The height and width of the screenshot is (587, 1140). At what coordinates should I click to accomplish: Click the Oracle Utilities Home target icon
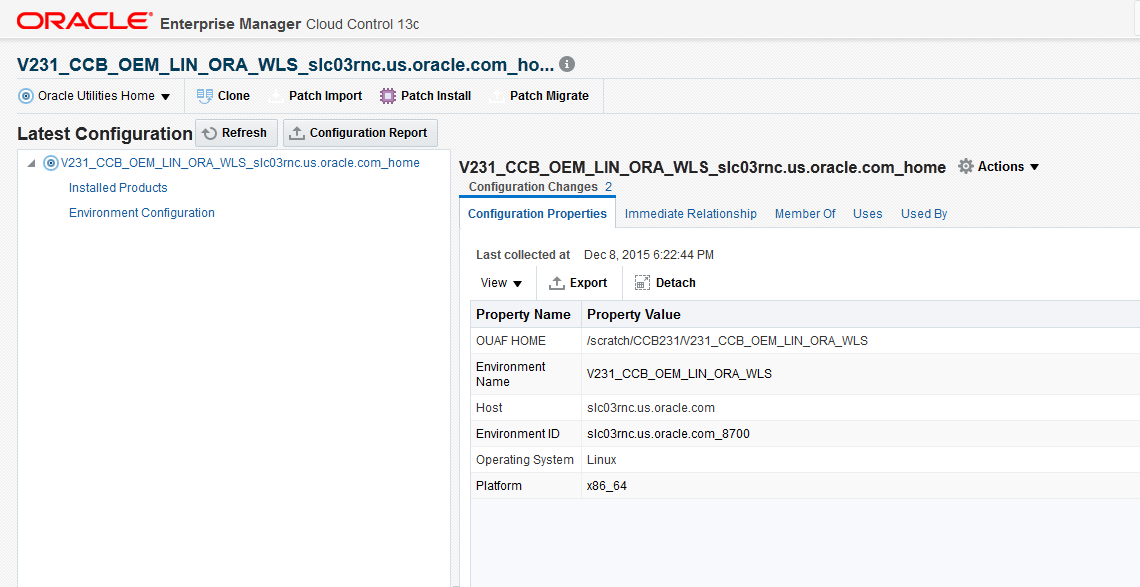pyautogui.click(x=25, y=96)
